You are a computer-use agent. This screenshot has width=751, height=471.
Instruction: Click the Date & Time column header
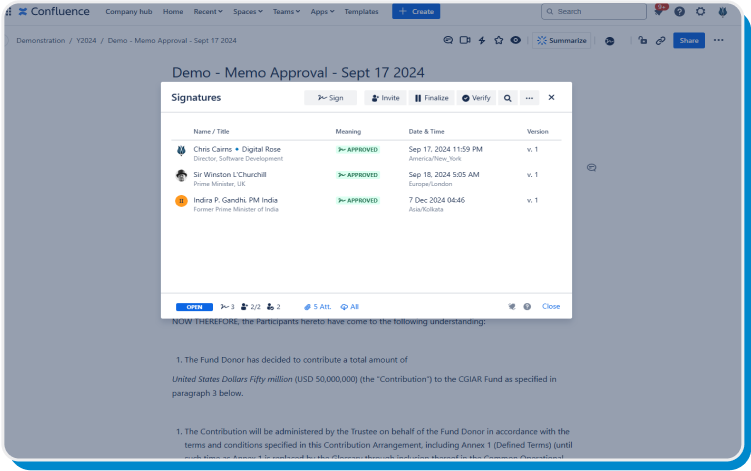(x=426, y=131)
